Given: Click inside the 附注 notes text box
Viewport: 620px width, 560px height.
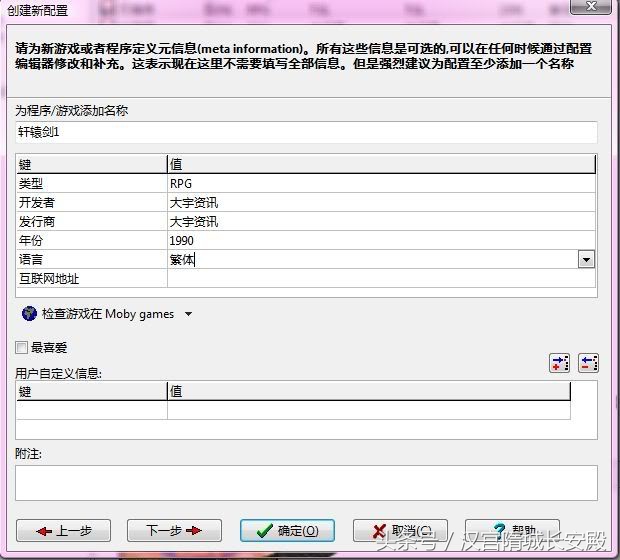Looking at the screenshot, I should coord(305,481).
